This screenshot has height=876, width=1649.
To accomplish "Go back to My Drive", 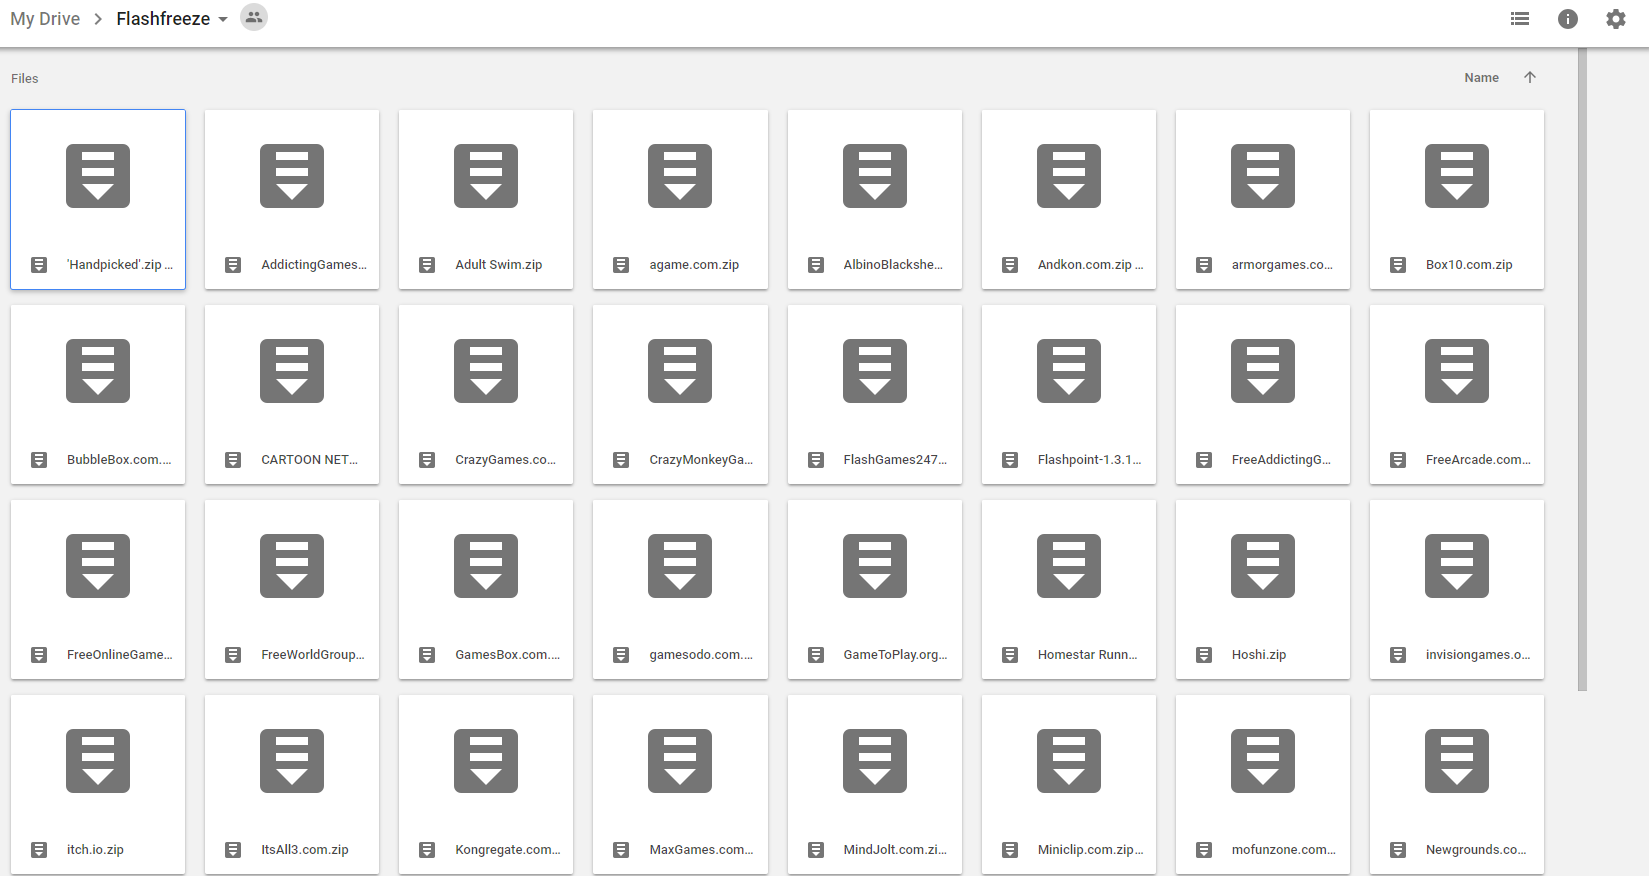I will point(45,19).
